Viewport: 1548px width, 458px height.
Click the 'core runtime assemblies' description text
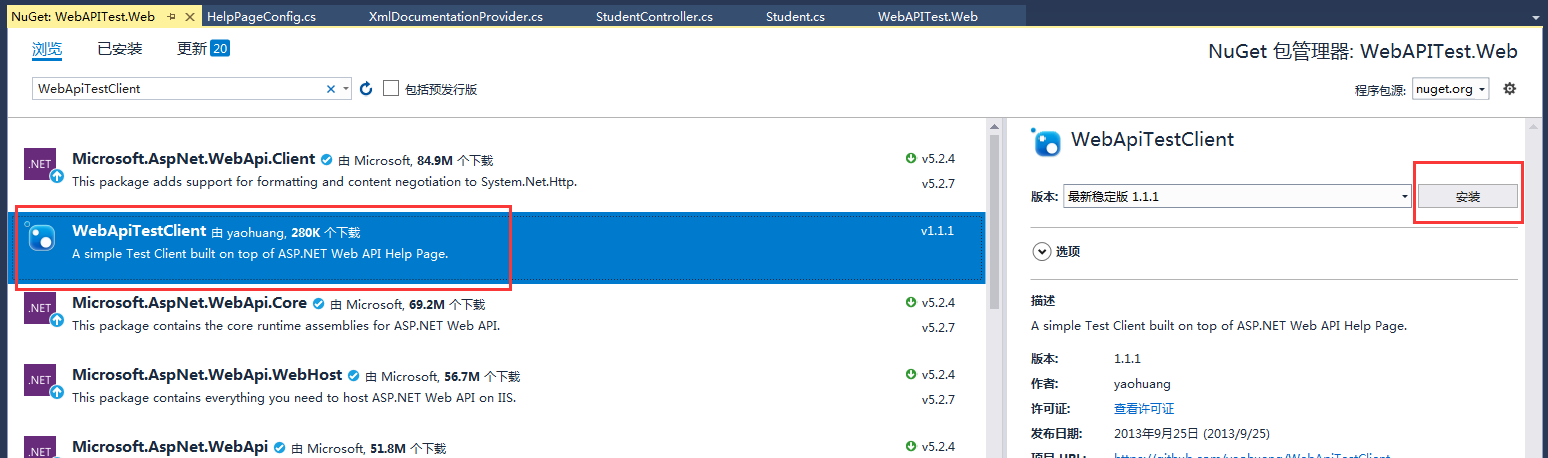(286, 326)
